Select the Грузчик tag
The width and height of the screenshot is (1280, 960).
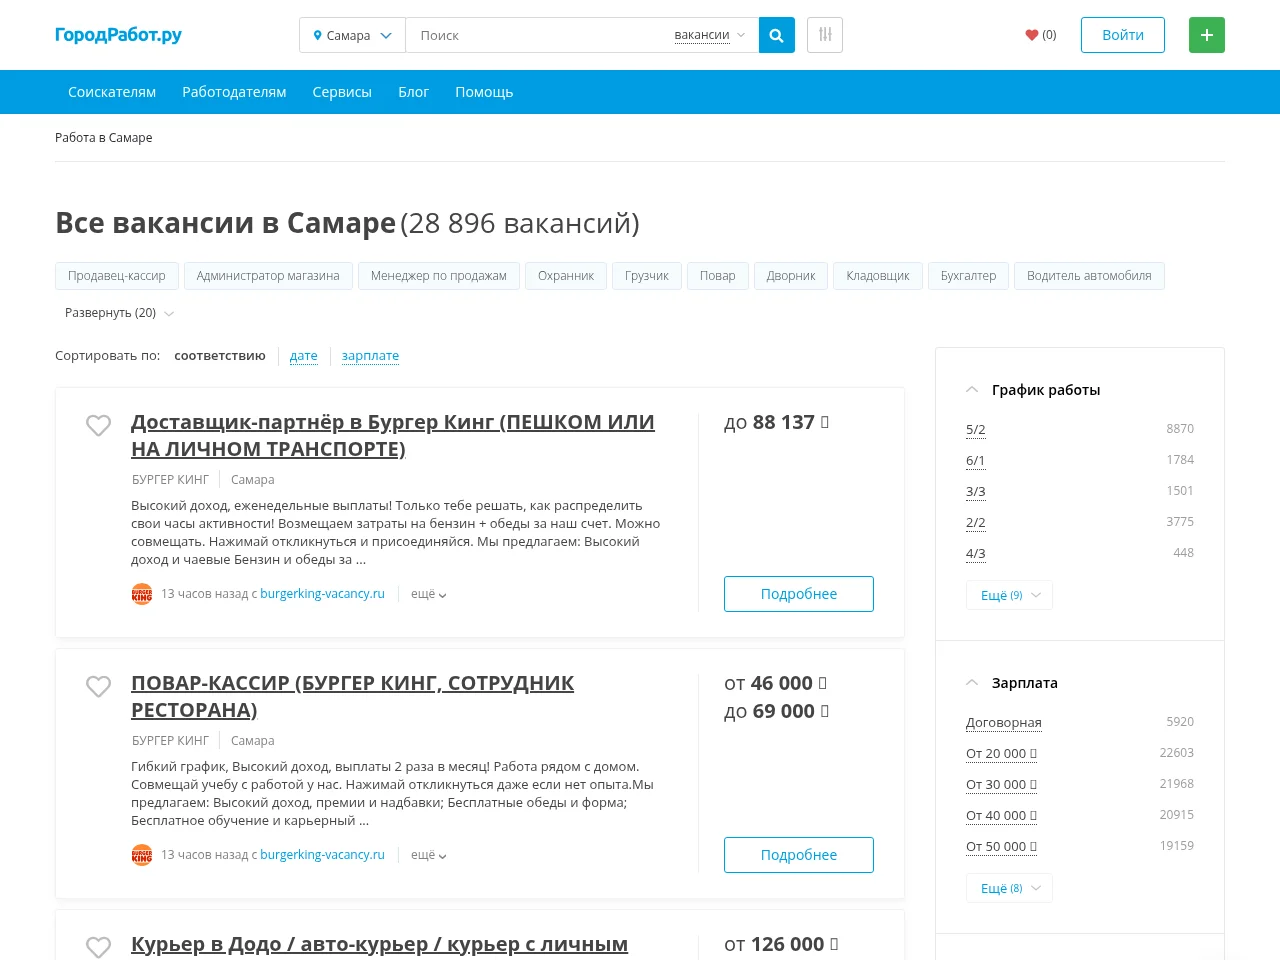(647, 276)
